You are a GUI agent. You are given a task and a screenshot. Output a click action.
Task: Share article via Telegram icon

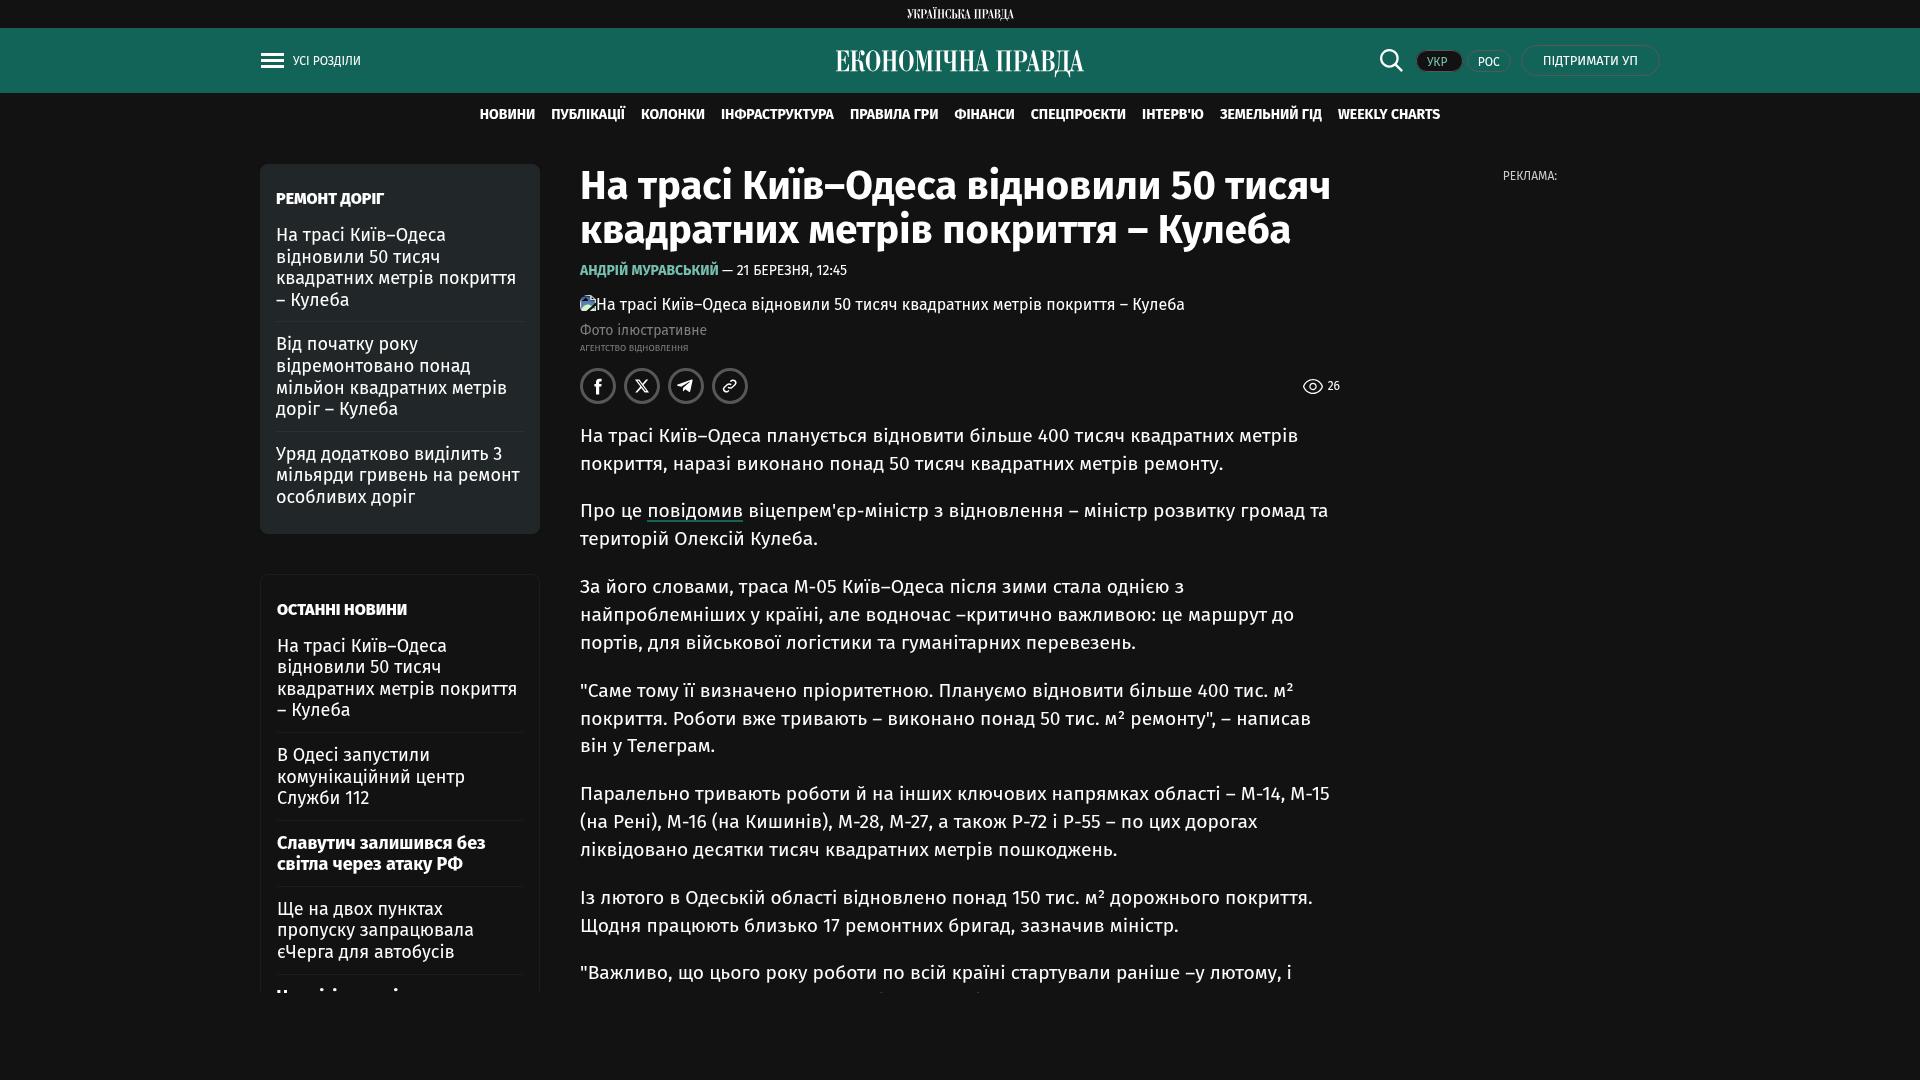tap(686, 386)
